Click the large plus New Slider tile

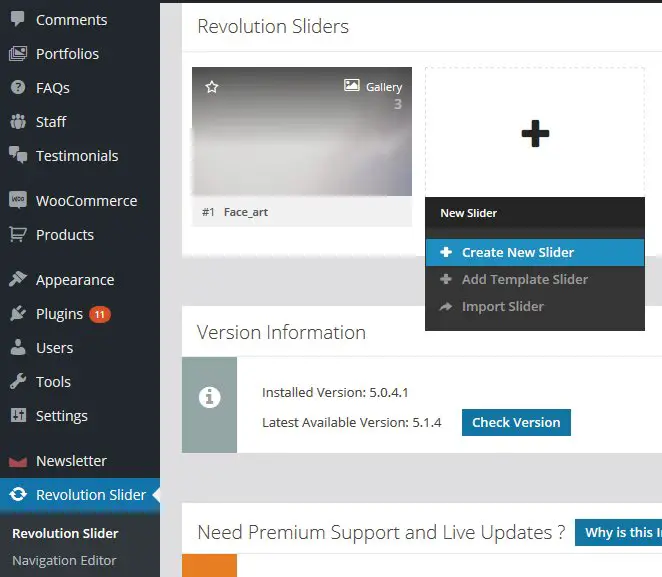point(535,133)
